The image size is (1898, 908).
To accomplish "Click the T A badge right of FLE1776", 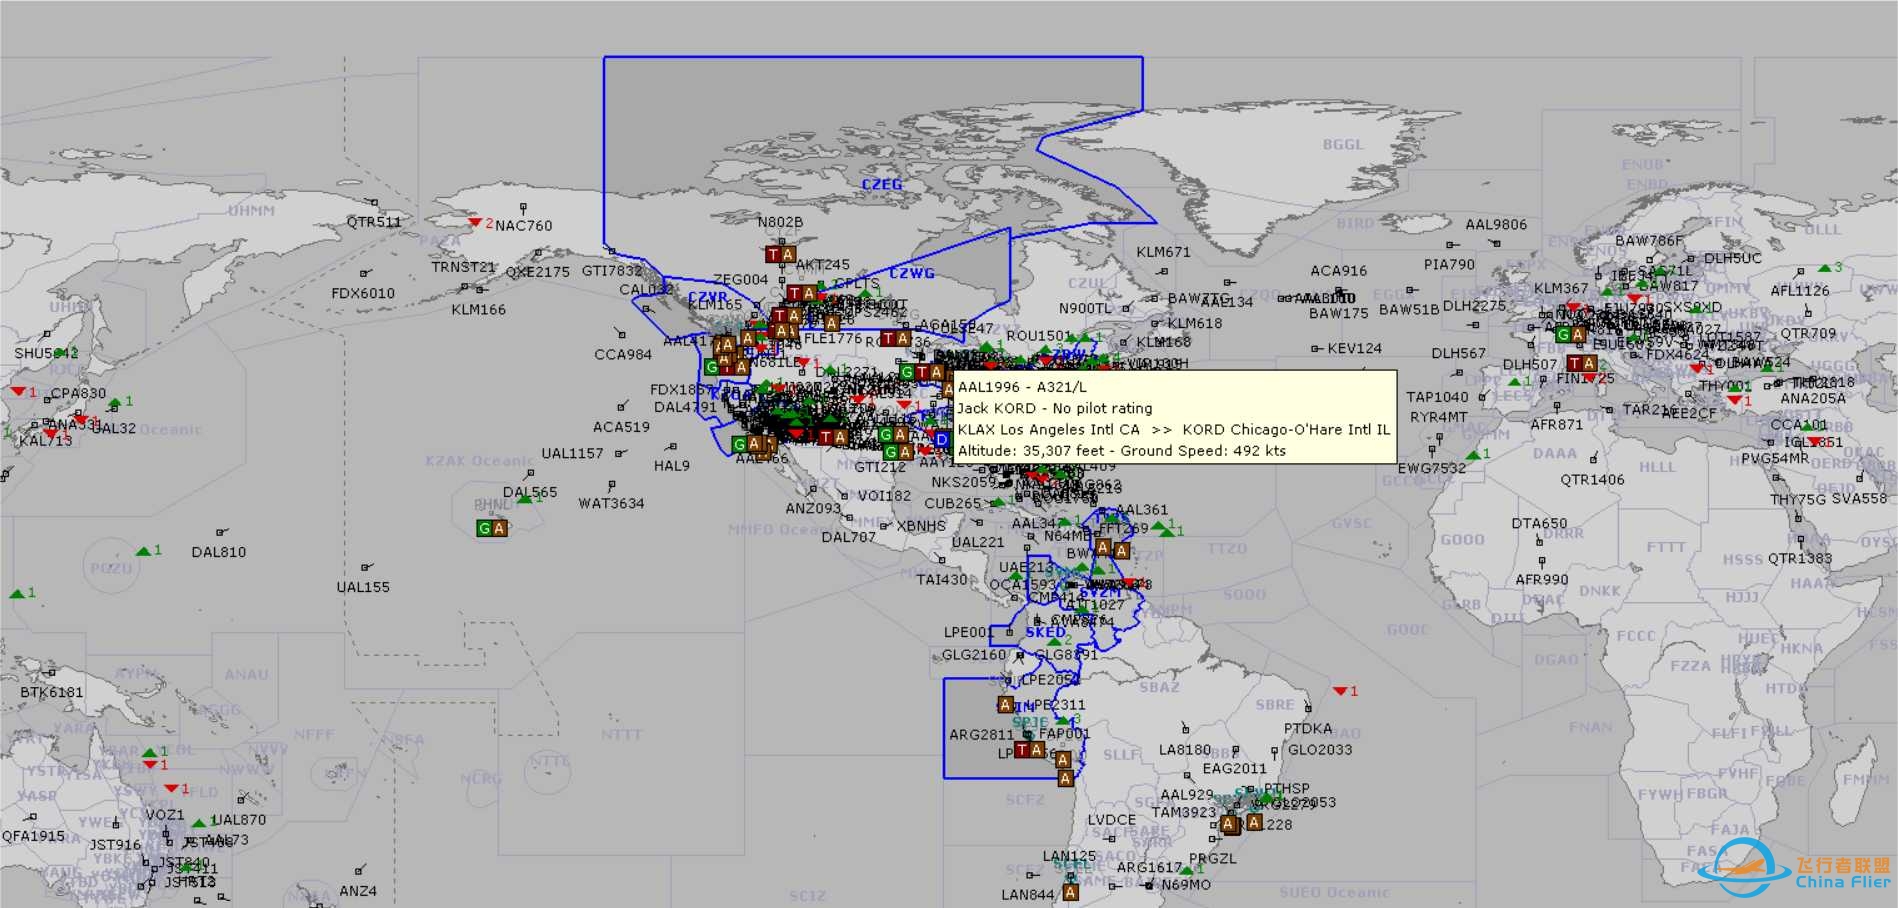I will [895, 339].
